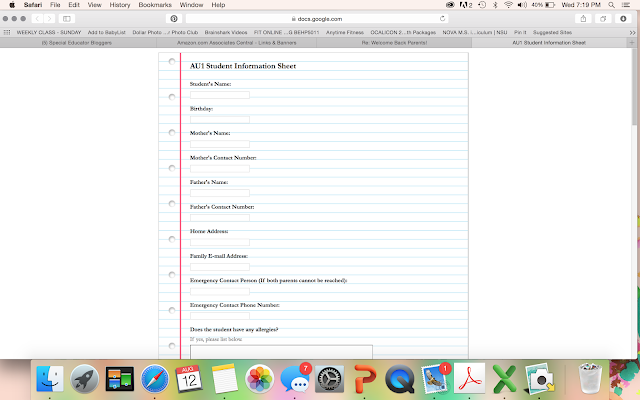Click Safari forward navigation arrow
Viewport: 640px width, 400px height.
(49, 19)
